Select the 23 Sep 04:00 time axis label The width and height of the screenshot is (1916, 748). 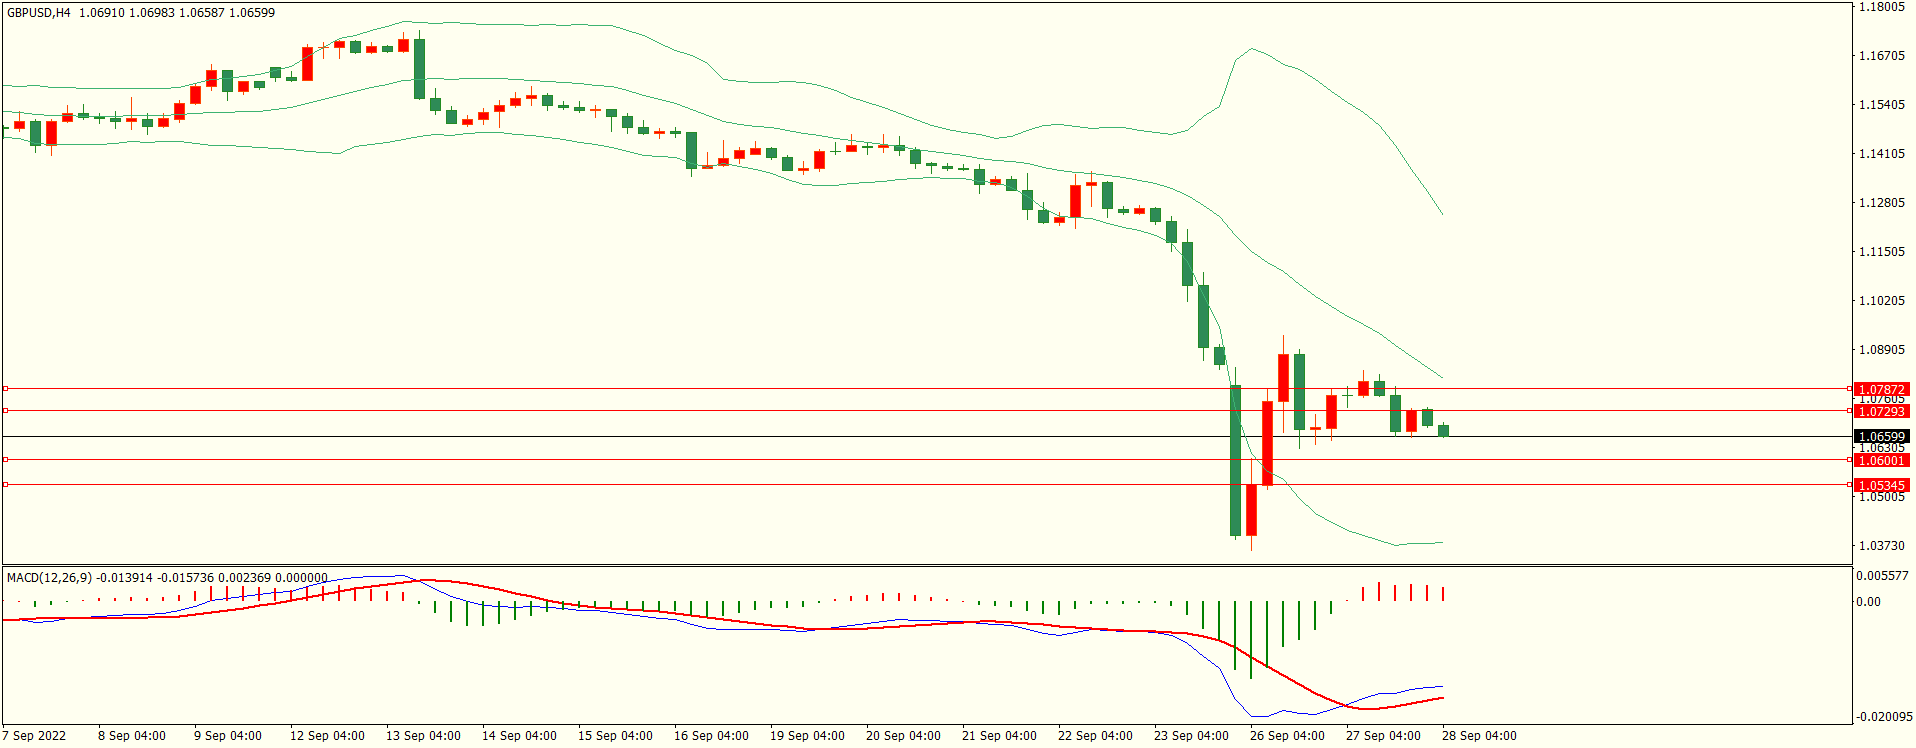coord(1191,735)
